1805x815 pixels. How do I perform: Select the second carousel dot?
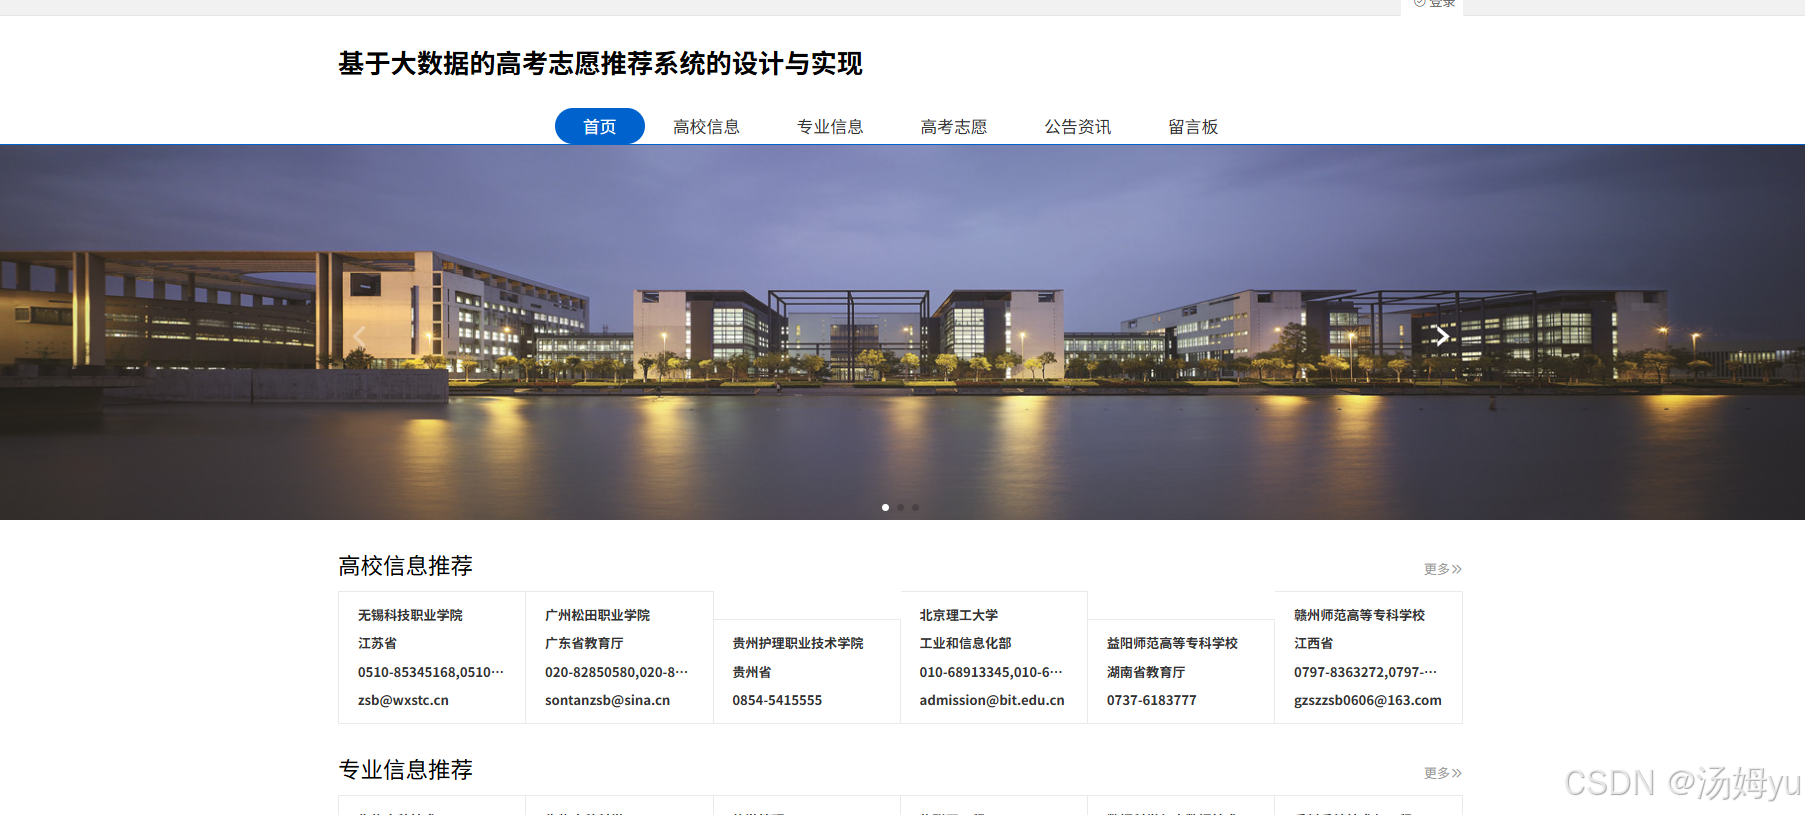click(900, 507)
